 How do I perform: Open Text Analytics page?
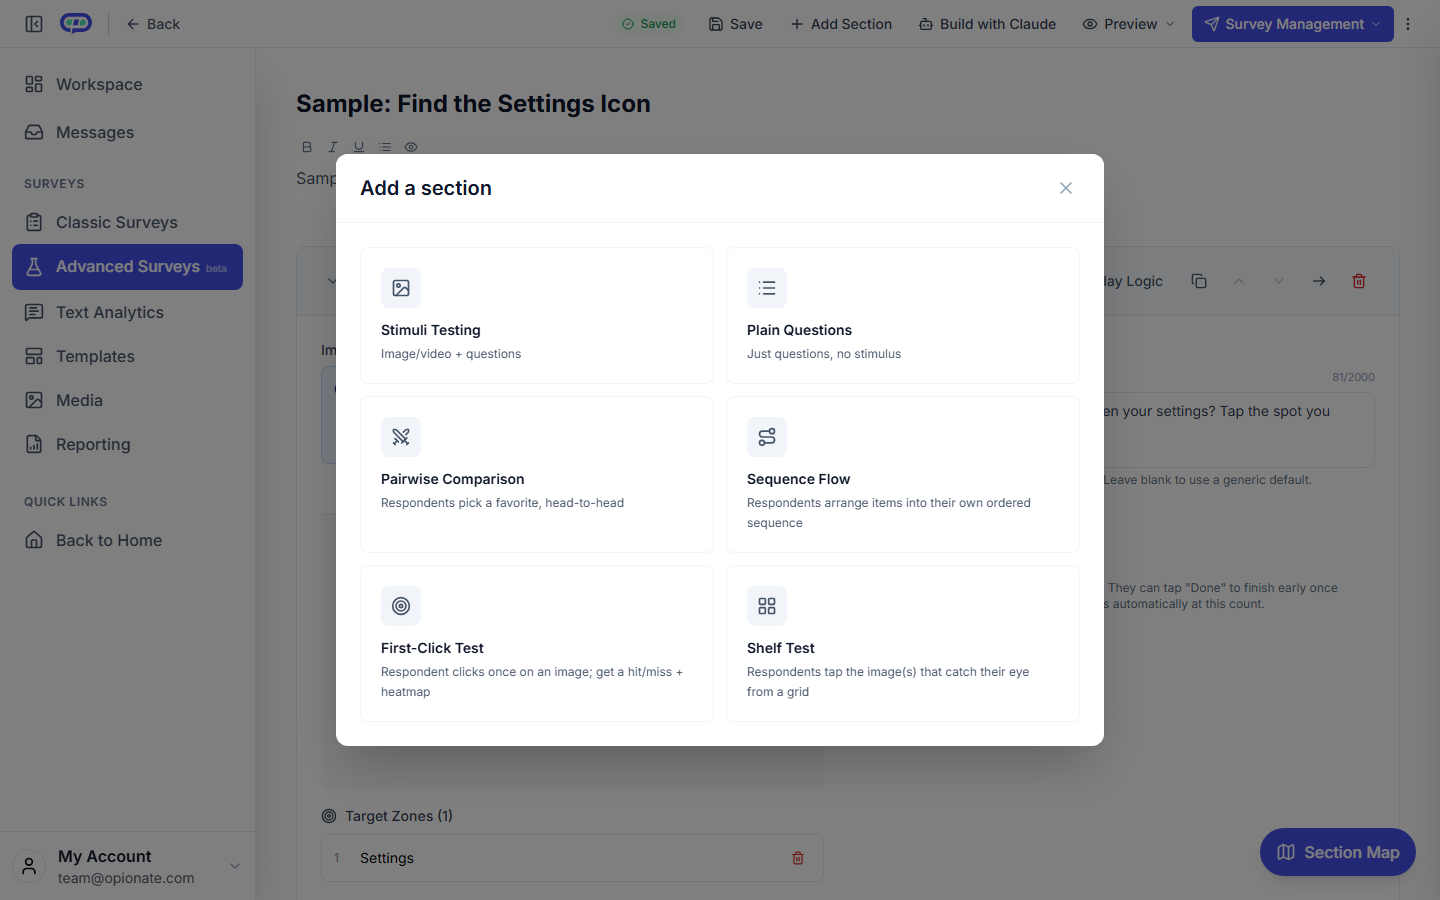click(127, 312)
